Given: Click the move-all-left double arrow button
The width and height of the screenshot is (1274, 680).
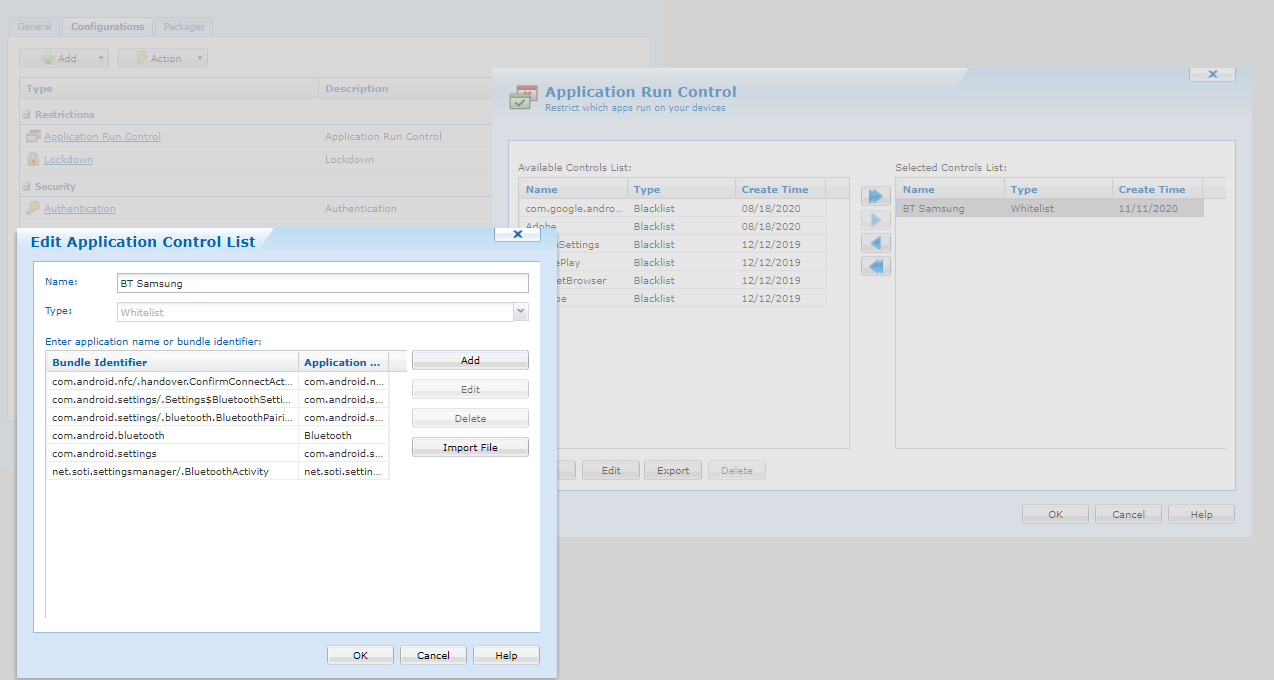Looking at the screenshot, I should coord(875,266).
